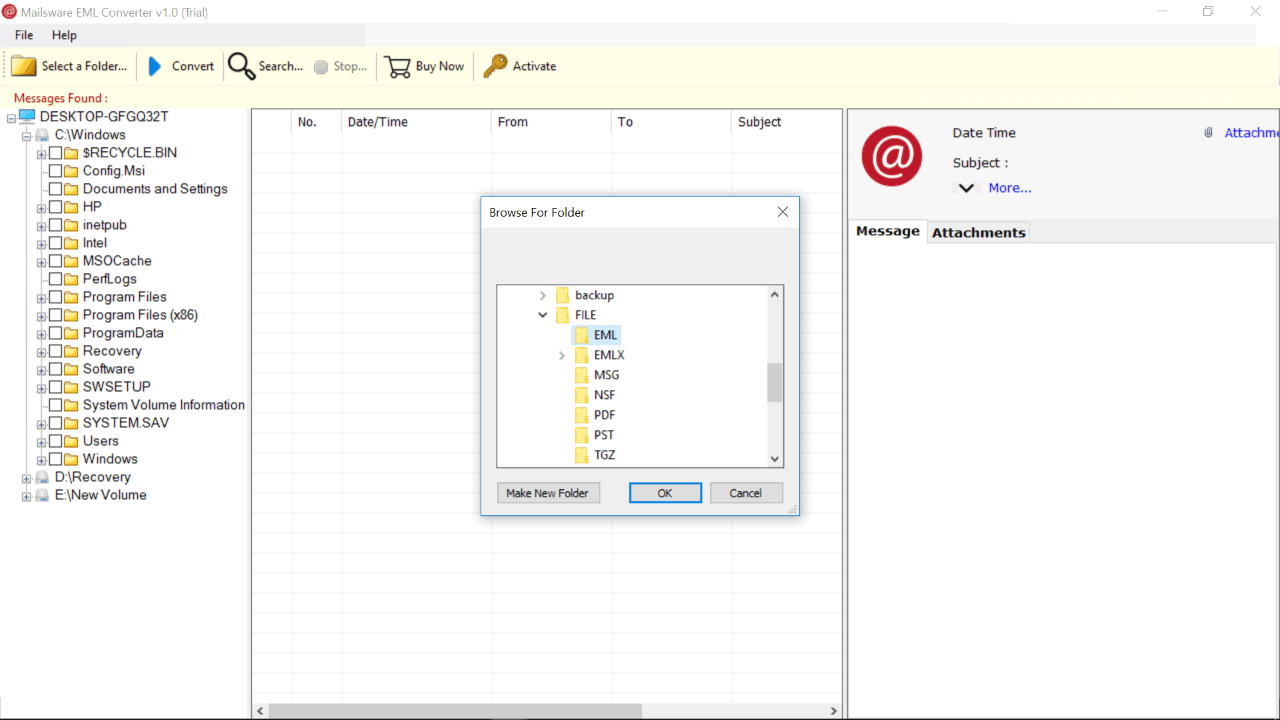Viewport: 1280px width, 720px height.
Task: Open the Help menu
Action: (x=64, y=35)
